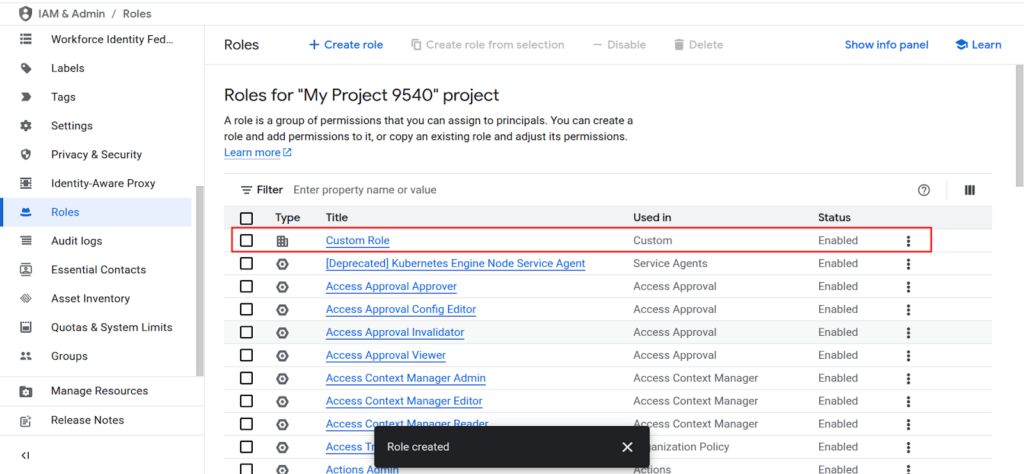The height and width of the screenshot is (474, 1024).
Task: Open the Custom Role link
Action: (357, 241)
